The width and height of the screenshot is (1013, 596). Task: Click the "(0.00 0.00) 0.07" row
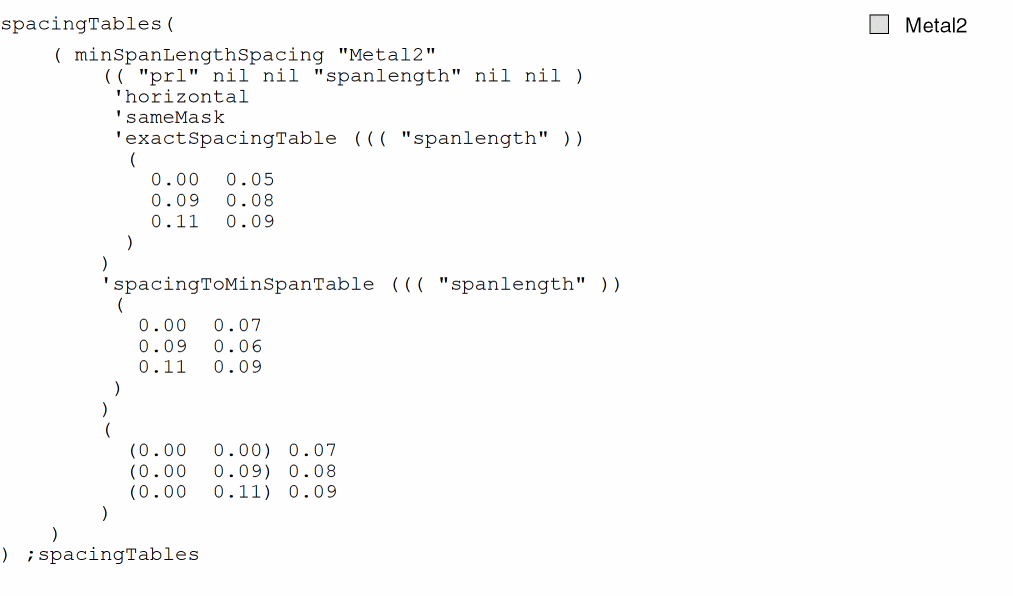pos(232,451)
